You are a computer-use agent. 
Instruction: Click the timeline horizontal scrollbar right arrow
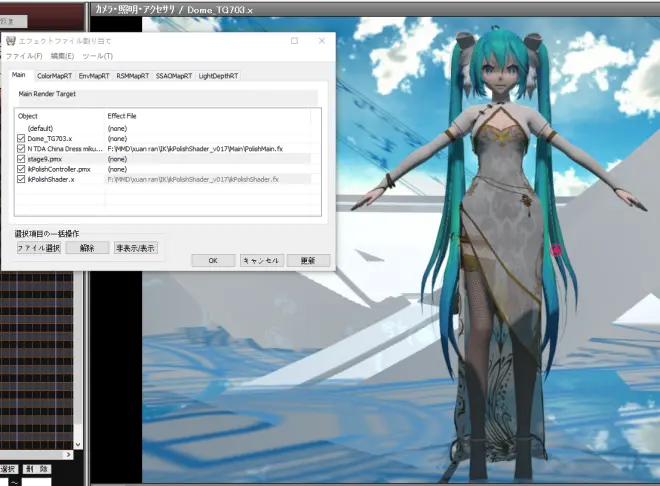[x=69, y=454]
